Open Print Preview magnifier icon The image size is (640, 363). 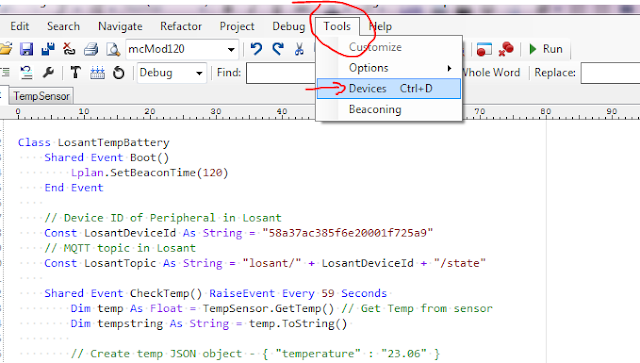(113, 49)
